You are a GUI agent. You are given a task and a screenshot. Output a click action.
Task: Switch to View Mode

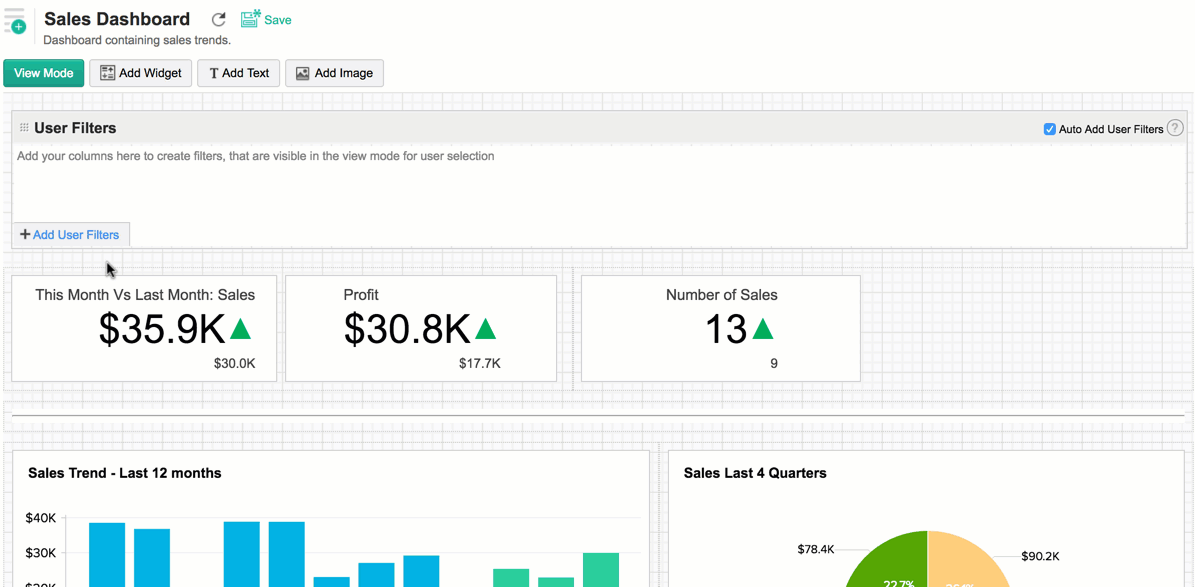pos(44,73)
